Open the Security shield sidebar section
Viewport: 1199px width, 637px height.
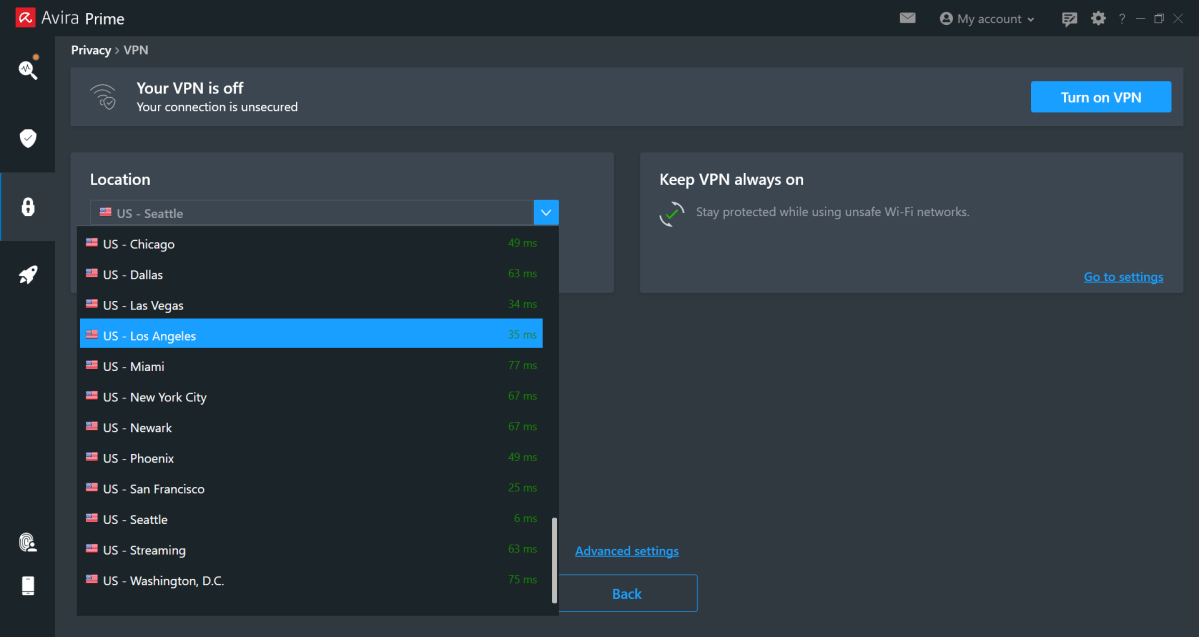pyautogui.click(x=28, y=138)
